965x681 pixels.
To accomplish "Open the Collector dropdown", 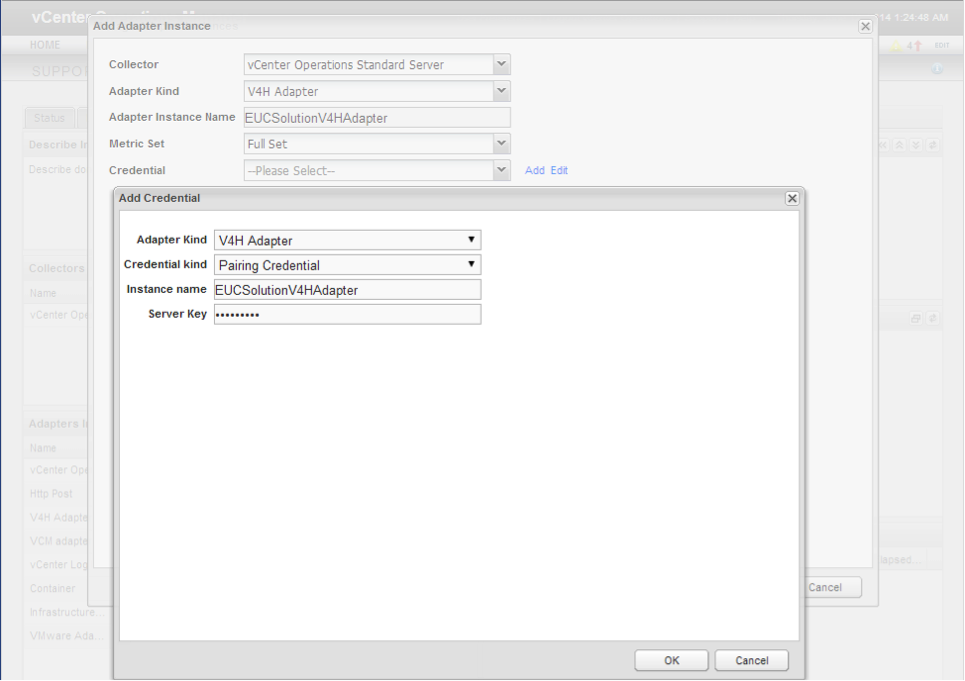I will (x=502, y=64).
